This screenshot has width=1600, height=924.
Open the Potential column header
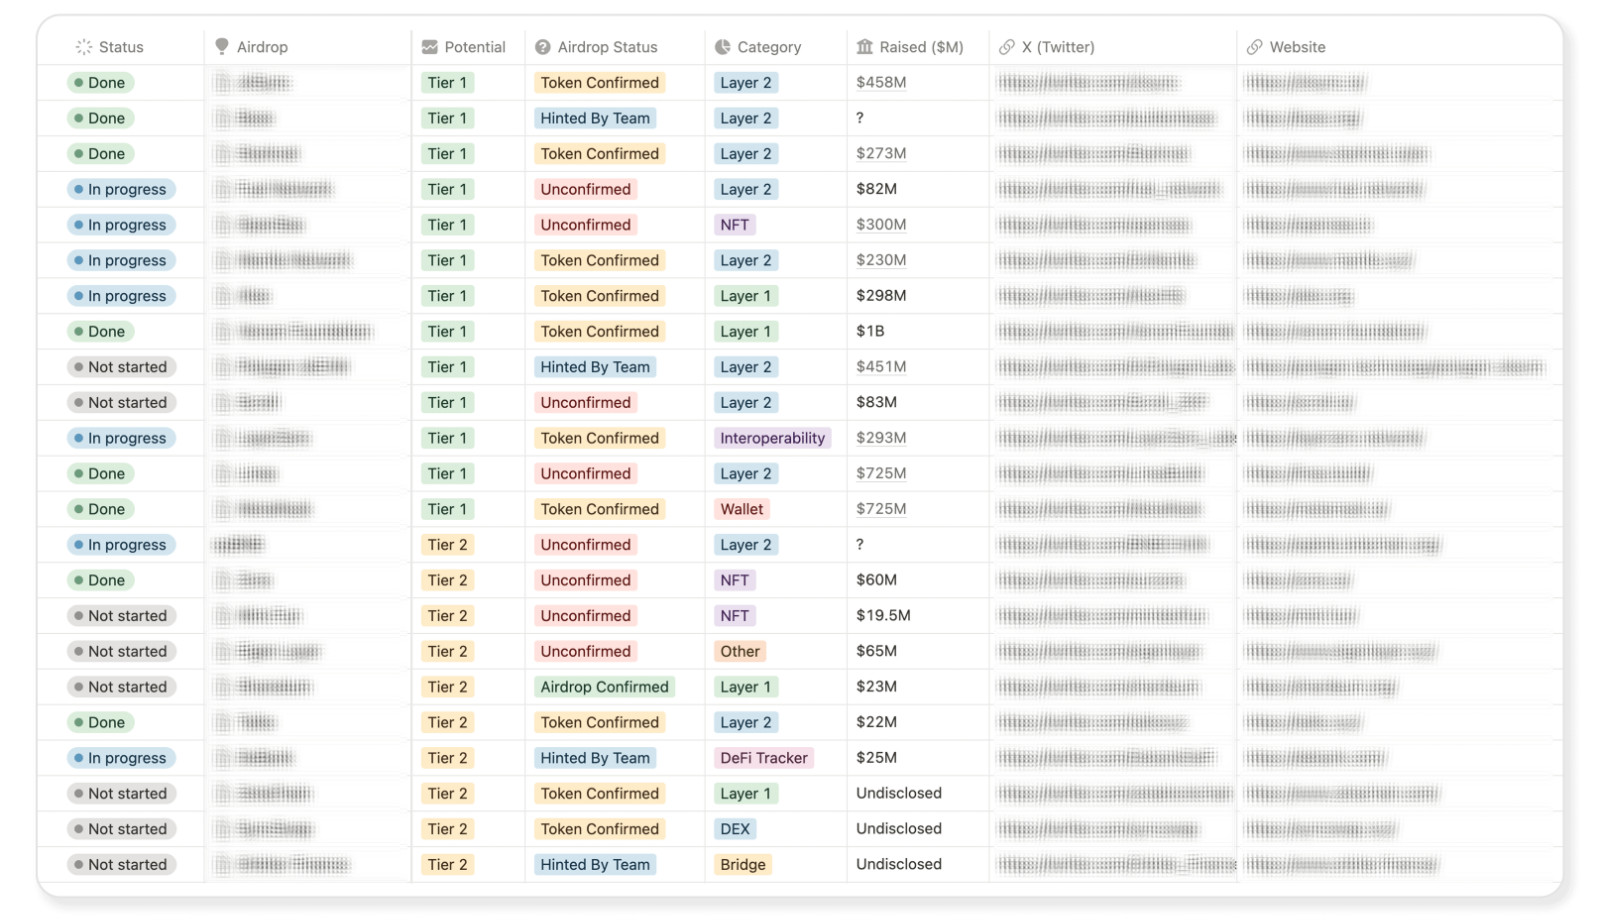point(468,47)
